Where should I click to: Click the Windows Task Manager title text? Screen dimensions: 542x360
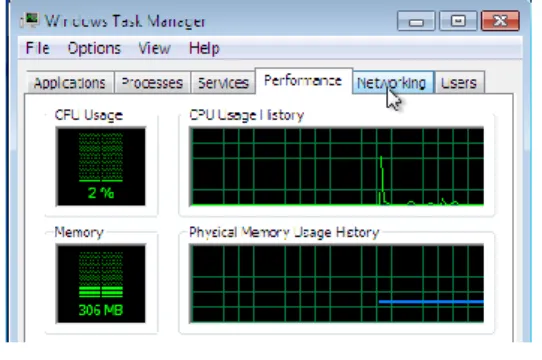pyautogui.click(x=125, y=21)
